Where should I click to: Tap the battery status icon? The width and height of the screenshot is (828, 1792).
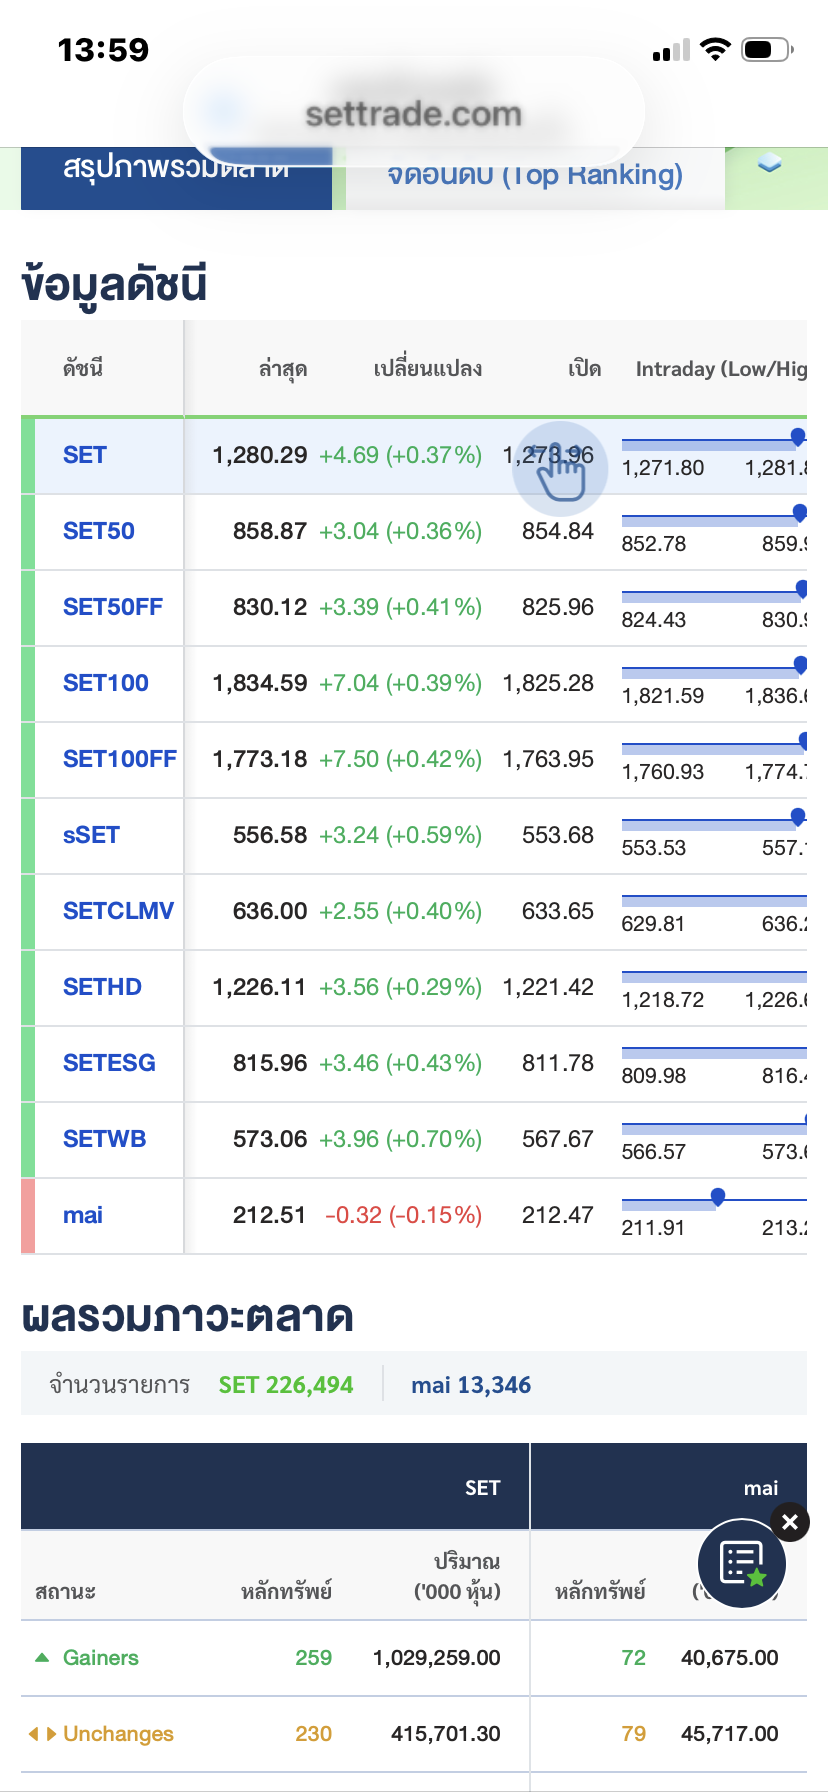point(767,49)
